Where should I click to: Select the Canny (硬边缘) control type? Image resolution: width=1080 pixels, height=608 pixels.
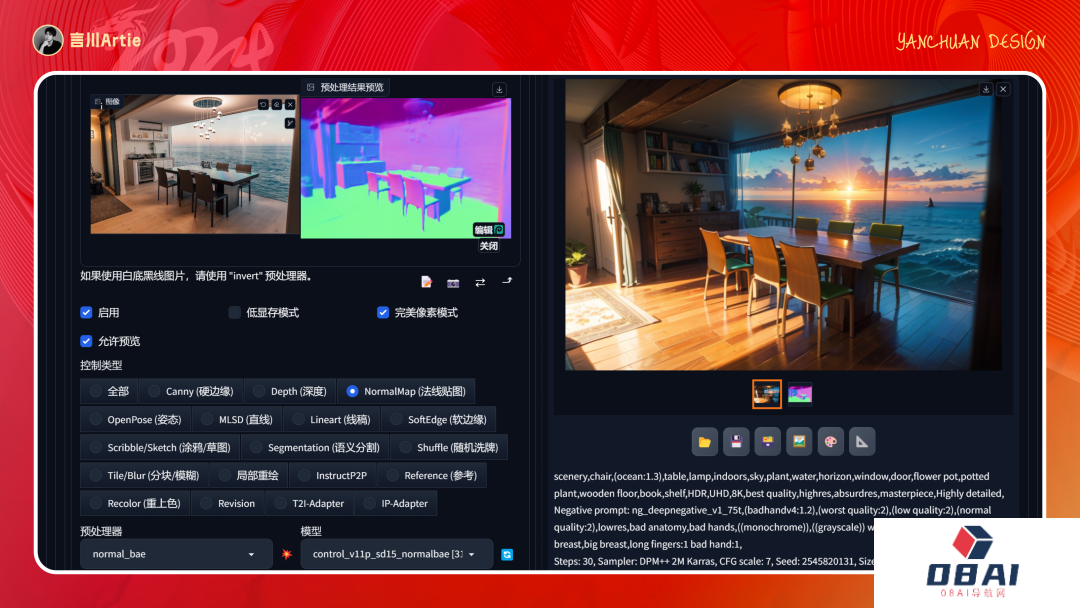[191, 391]
